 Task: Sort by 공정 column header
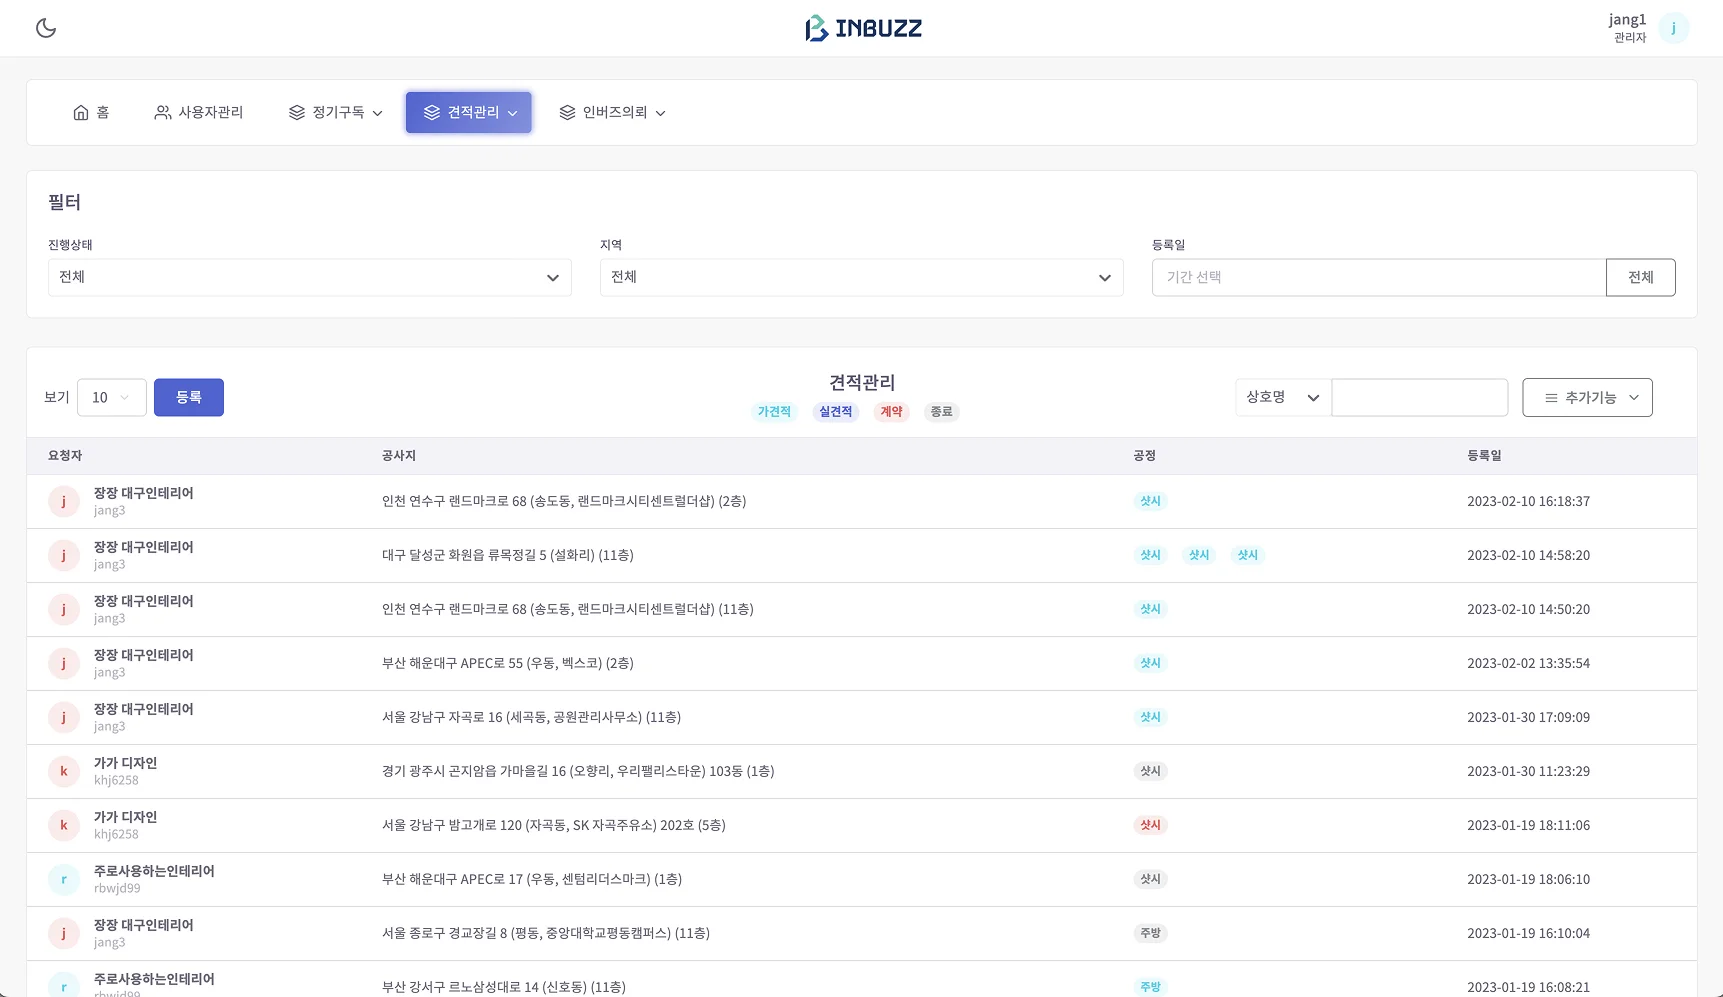point(1145,456)
